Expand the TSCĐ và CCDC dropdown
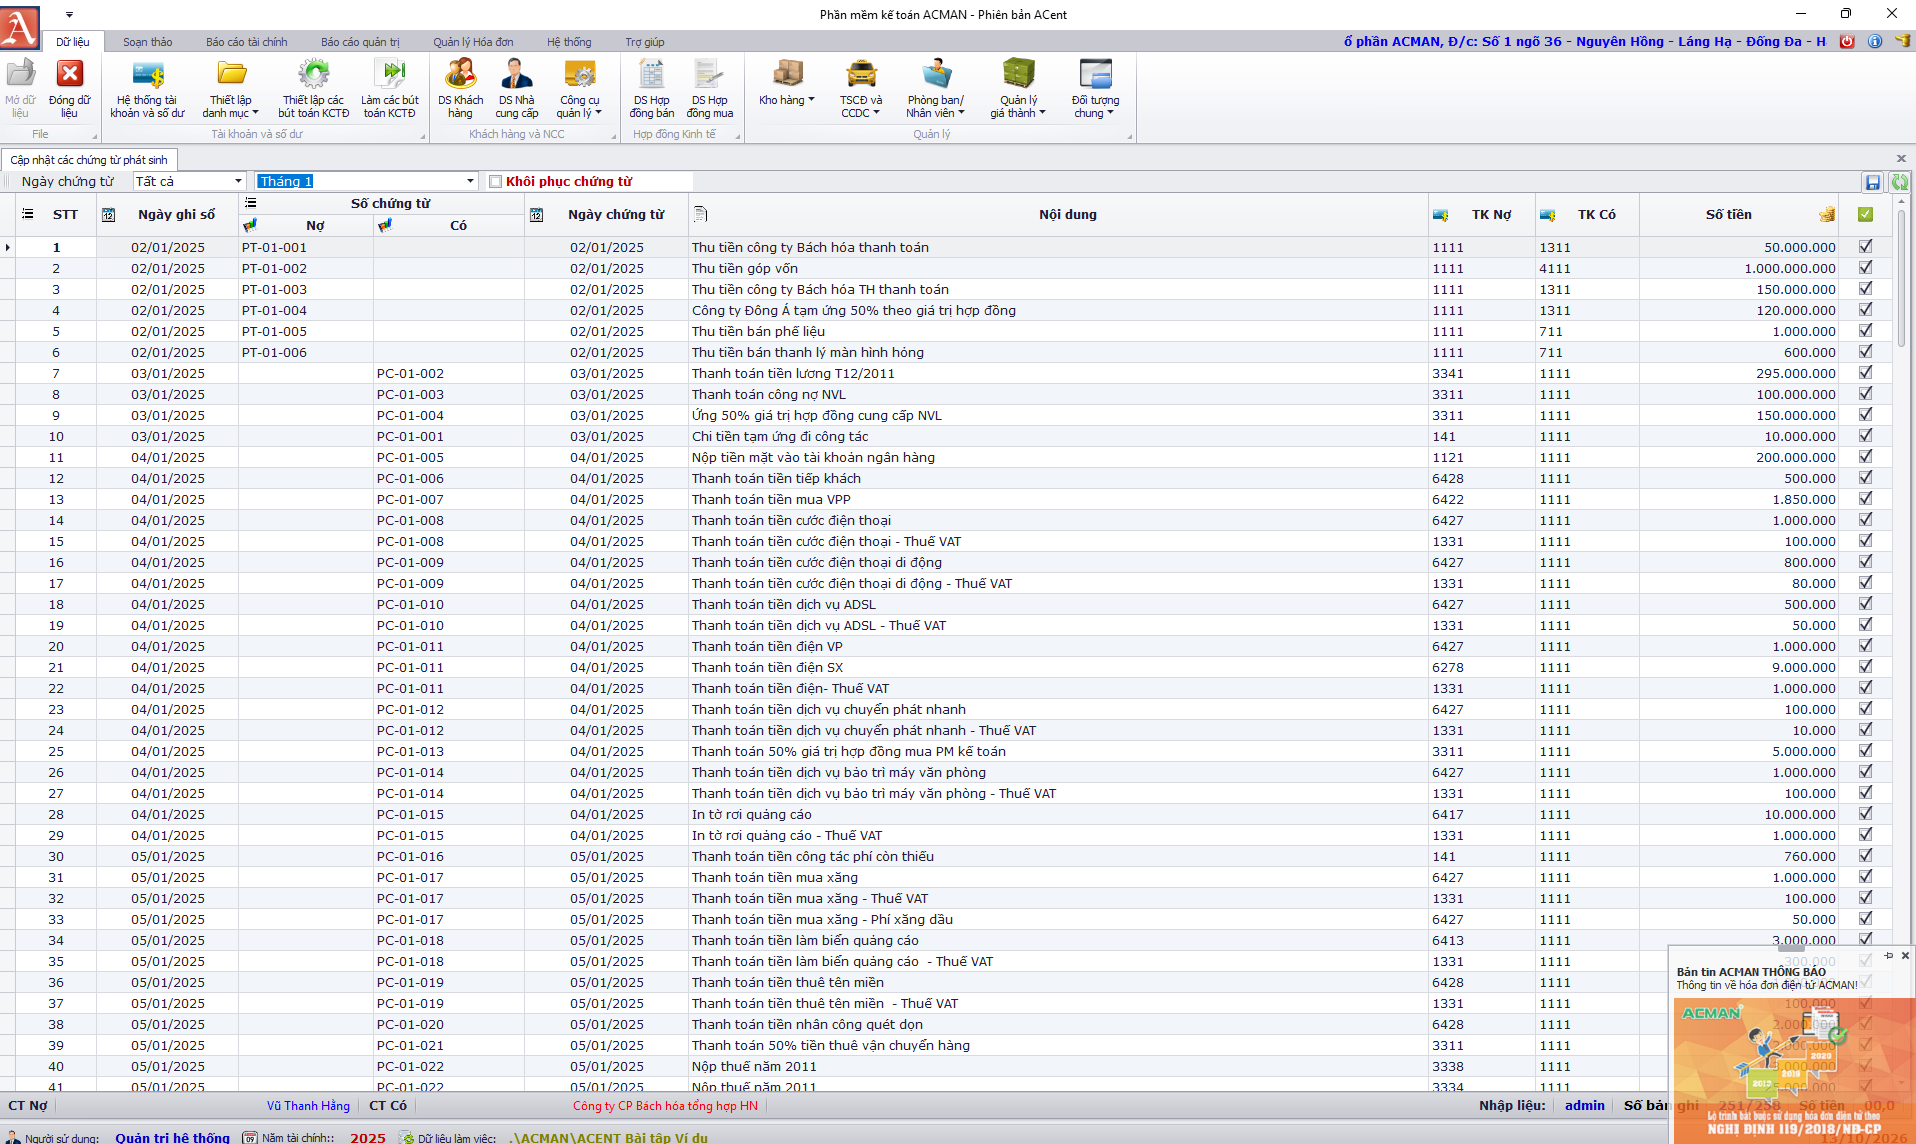Image resolution: width=1916 pixels, height=1144 pixels. [x=861, y=89]
